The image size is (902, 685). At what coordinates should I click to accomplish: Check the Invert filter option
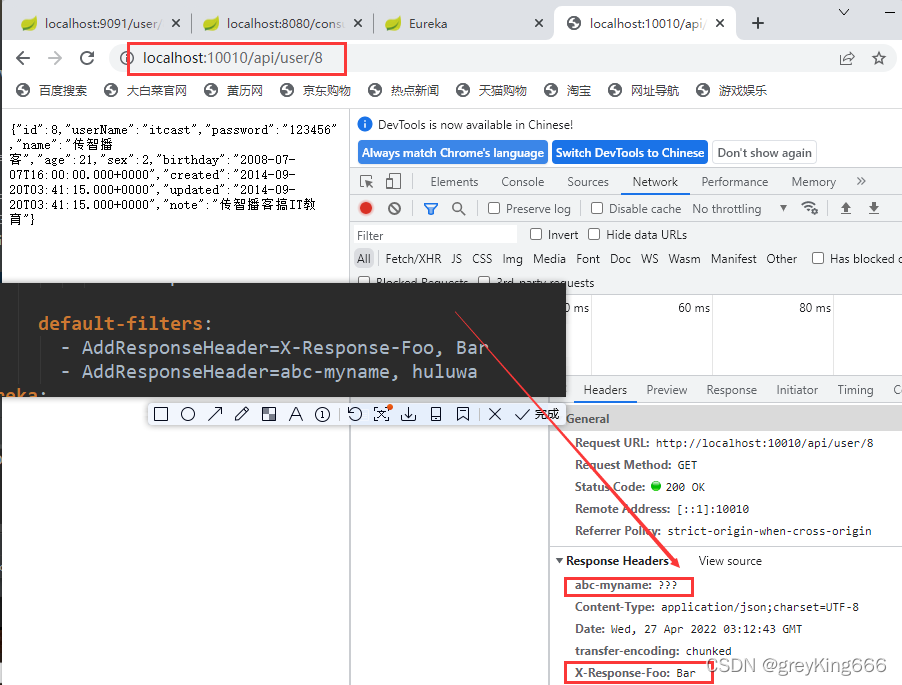pos(536,234)
